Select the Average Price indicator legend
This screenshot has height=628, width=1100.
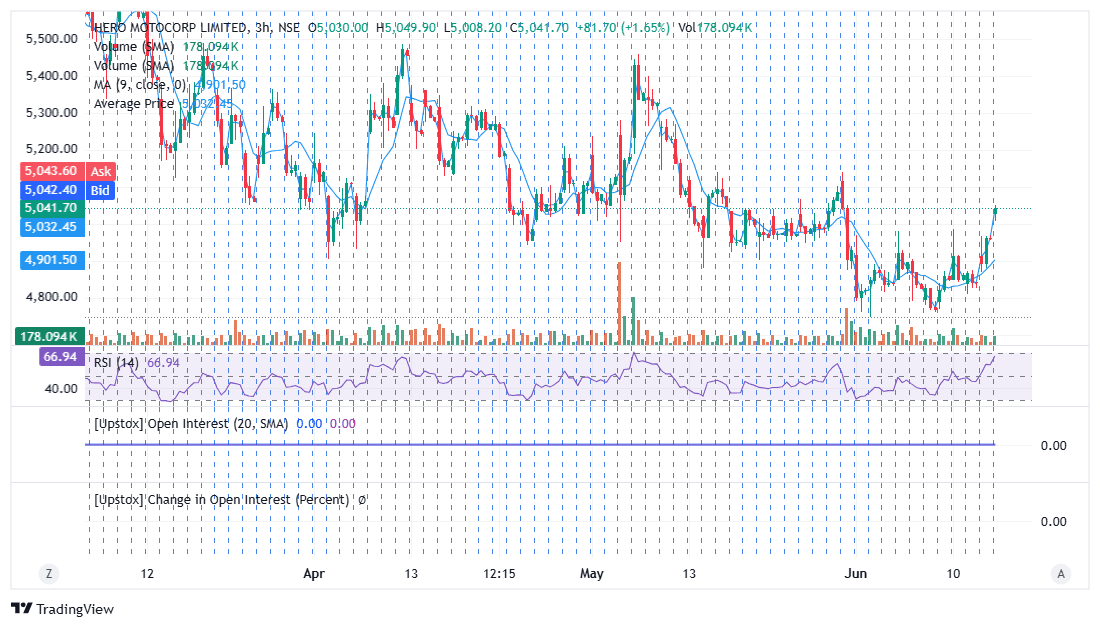pyautogui.click(x=134, y=104)
